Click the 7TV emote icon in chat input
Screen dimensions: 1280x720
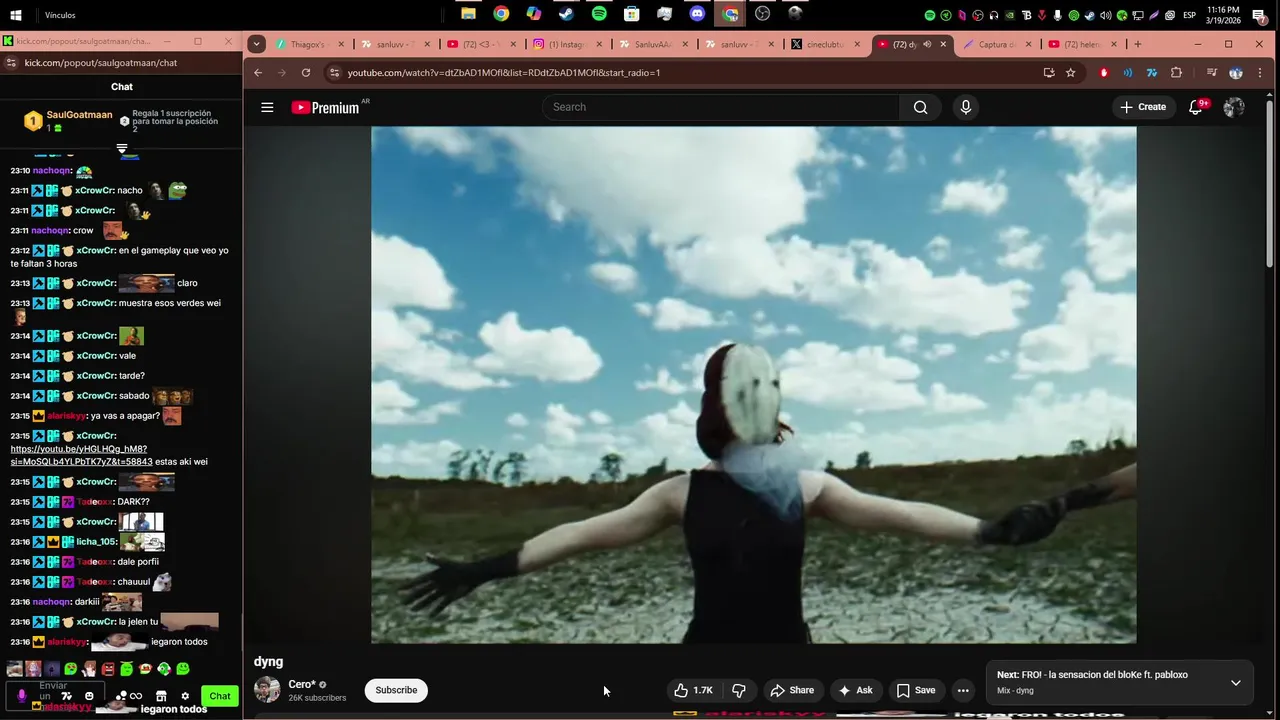[67, 696]
